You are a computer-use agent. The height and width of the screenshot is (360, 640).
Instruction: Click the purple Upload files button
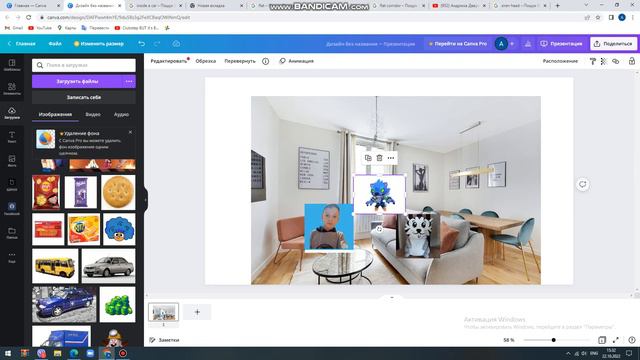click(x=77, y=81)
